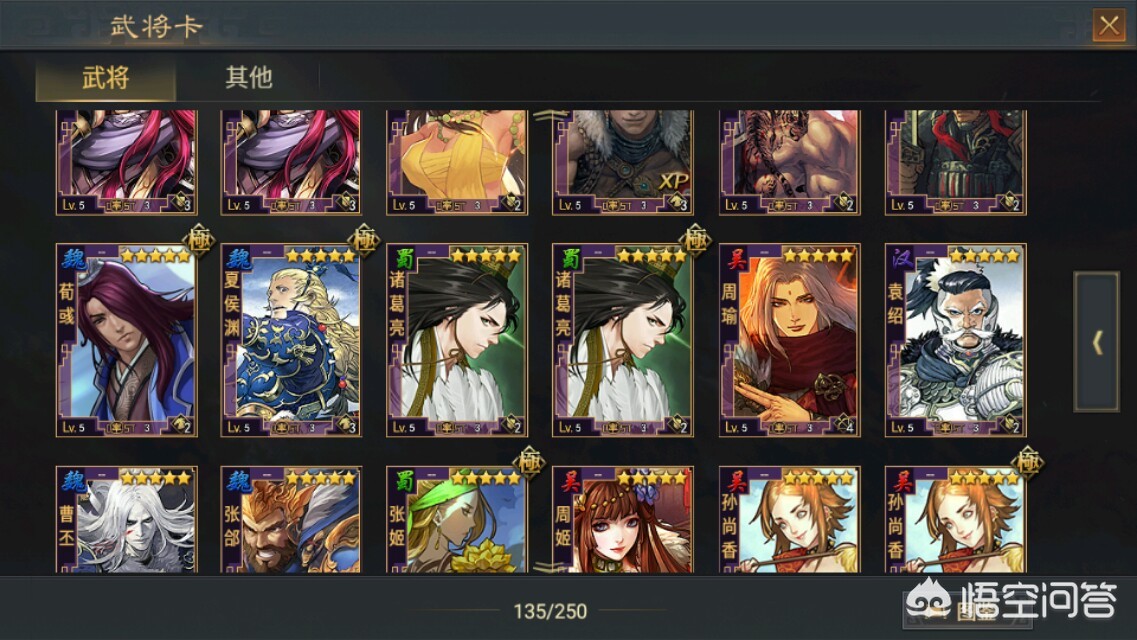Viewport: 1137px width, 640px height.
Task: Expand the side panel with the arrow
Action: tap(1096, 342)
